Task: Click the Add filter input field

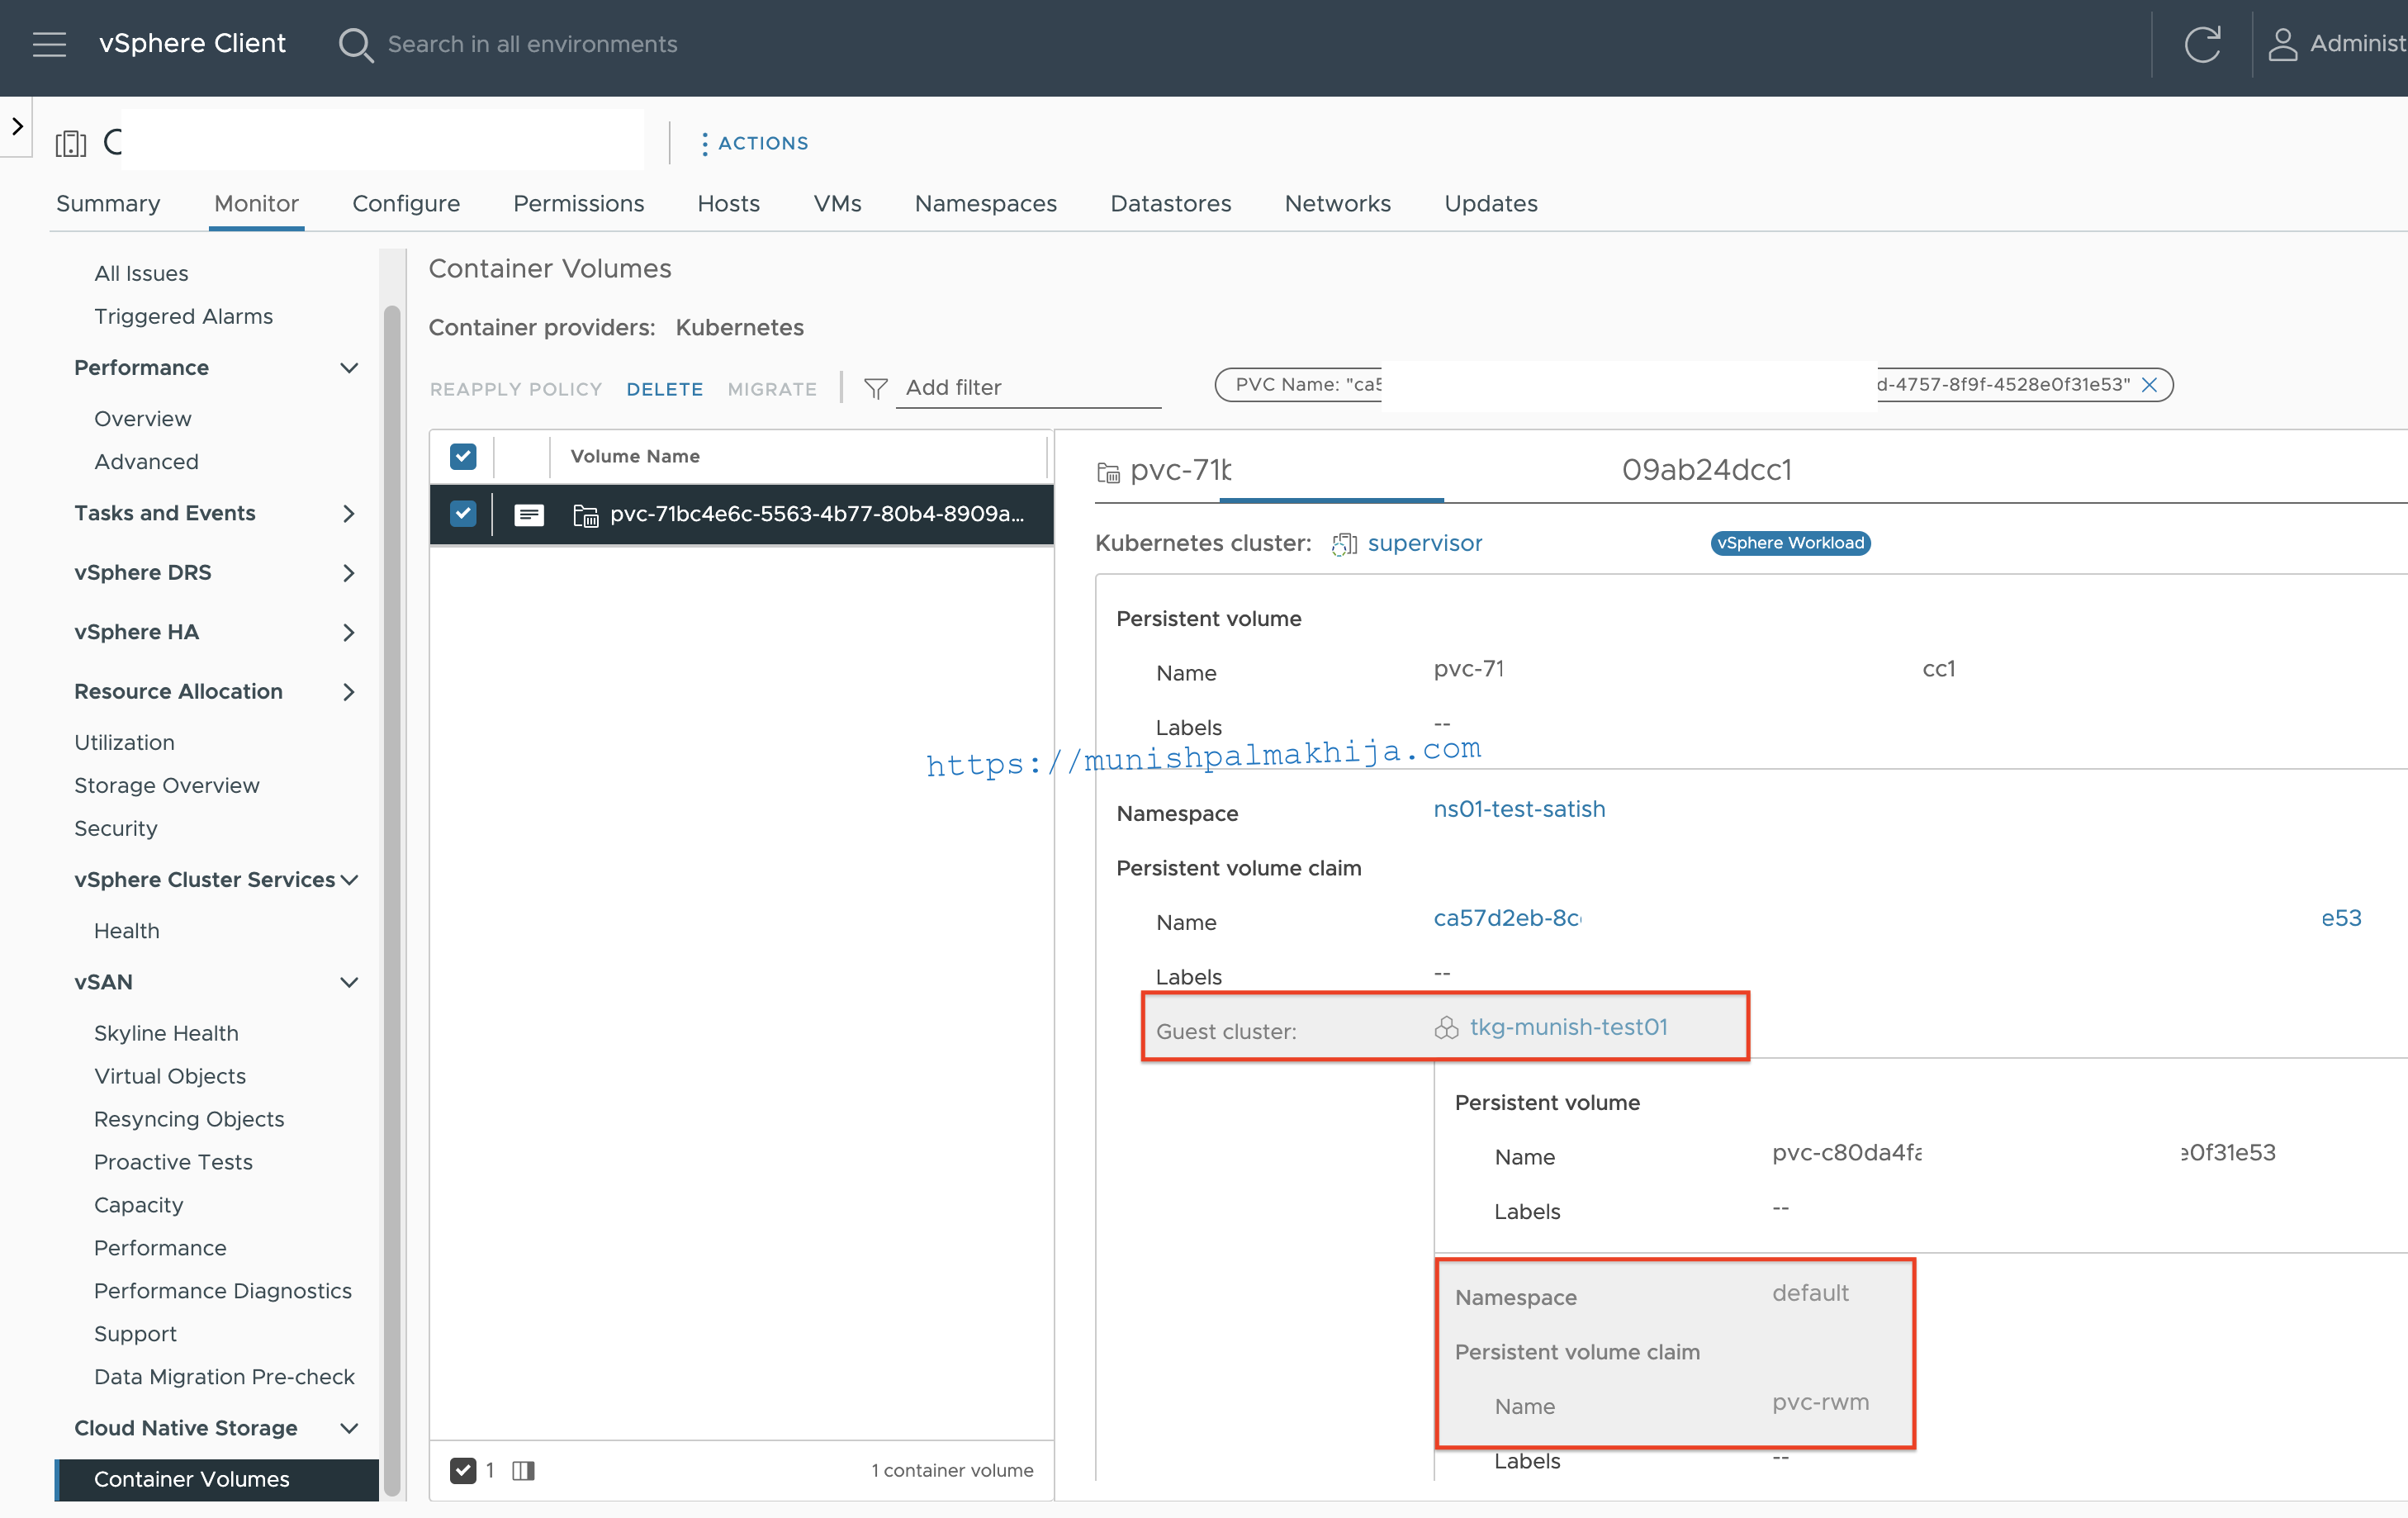Action: point(1030,388)
